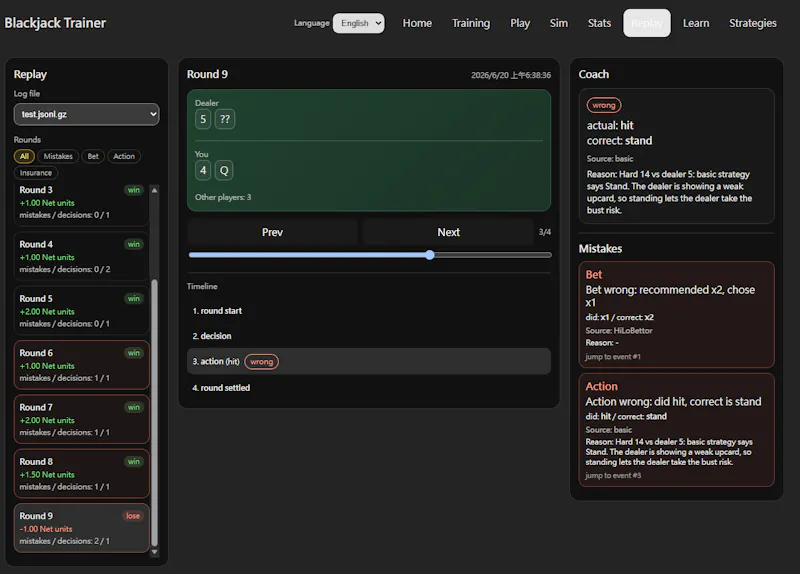Click 'Source: HiLoBettor' text
Image resolution: width=800 pixels, height=574 pixels.
click(x=619, y=331)
